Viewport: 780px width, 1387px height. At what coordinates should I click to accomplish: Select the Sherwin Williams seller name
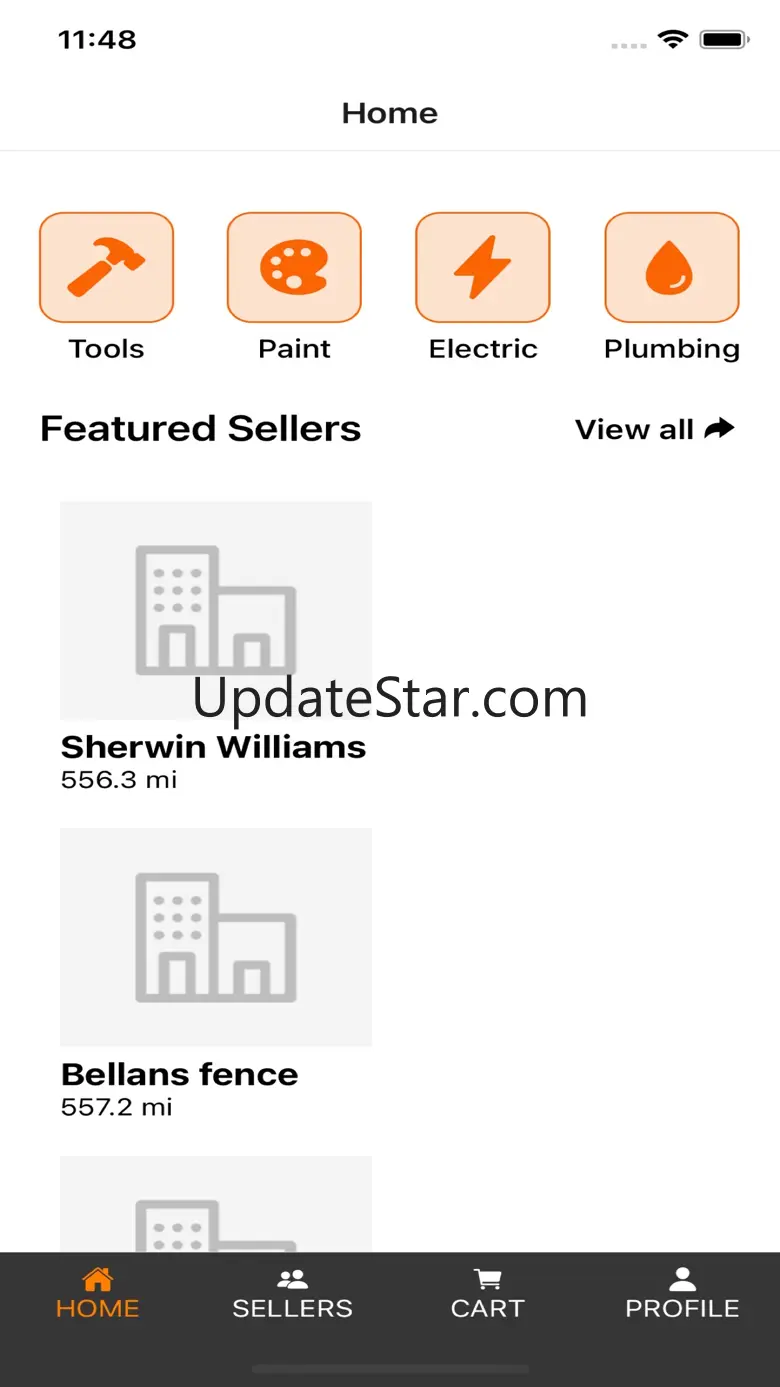coord(213,747)
